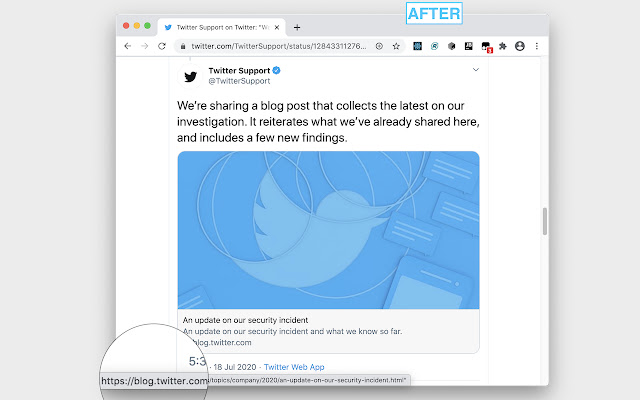
Task: Click the yellow minimize window button
Action: [x=137, y=26]
